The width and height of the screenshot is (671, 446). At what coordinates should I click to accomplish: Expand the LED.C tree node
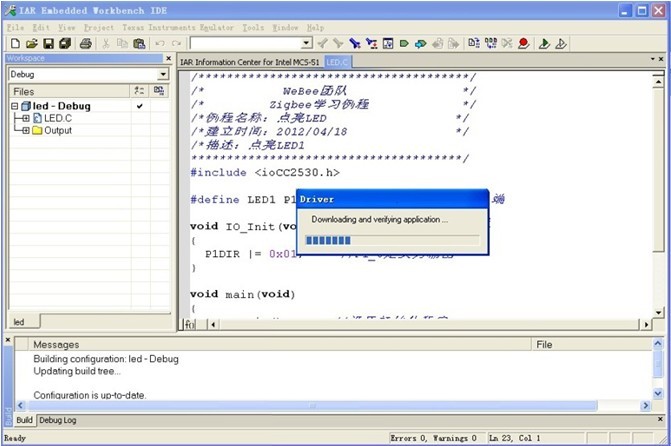click(26, 118)
